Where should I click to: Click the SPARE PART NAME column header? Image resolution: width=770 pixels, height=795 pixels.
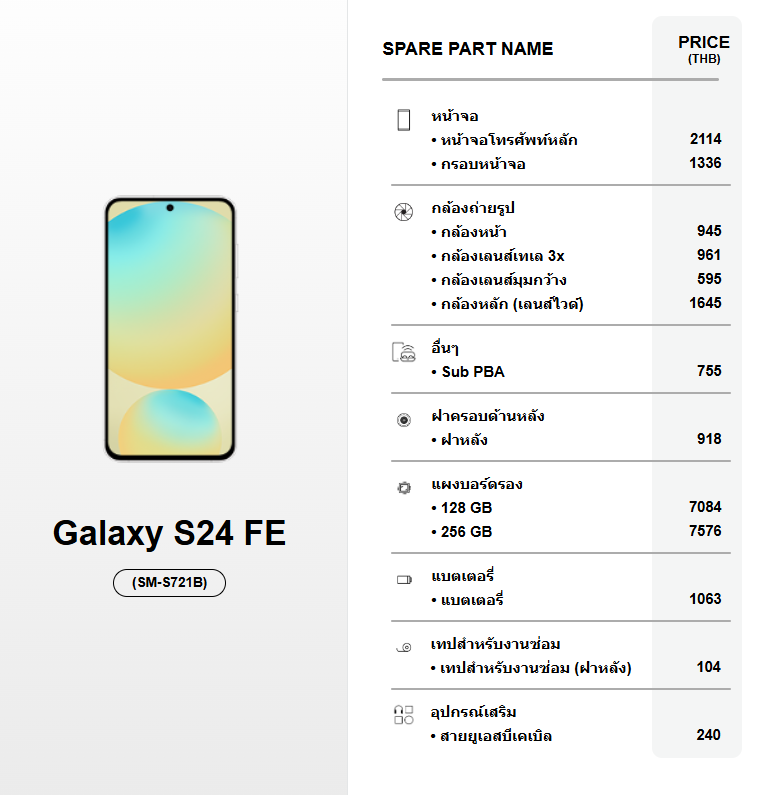[x=467, y=49]
